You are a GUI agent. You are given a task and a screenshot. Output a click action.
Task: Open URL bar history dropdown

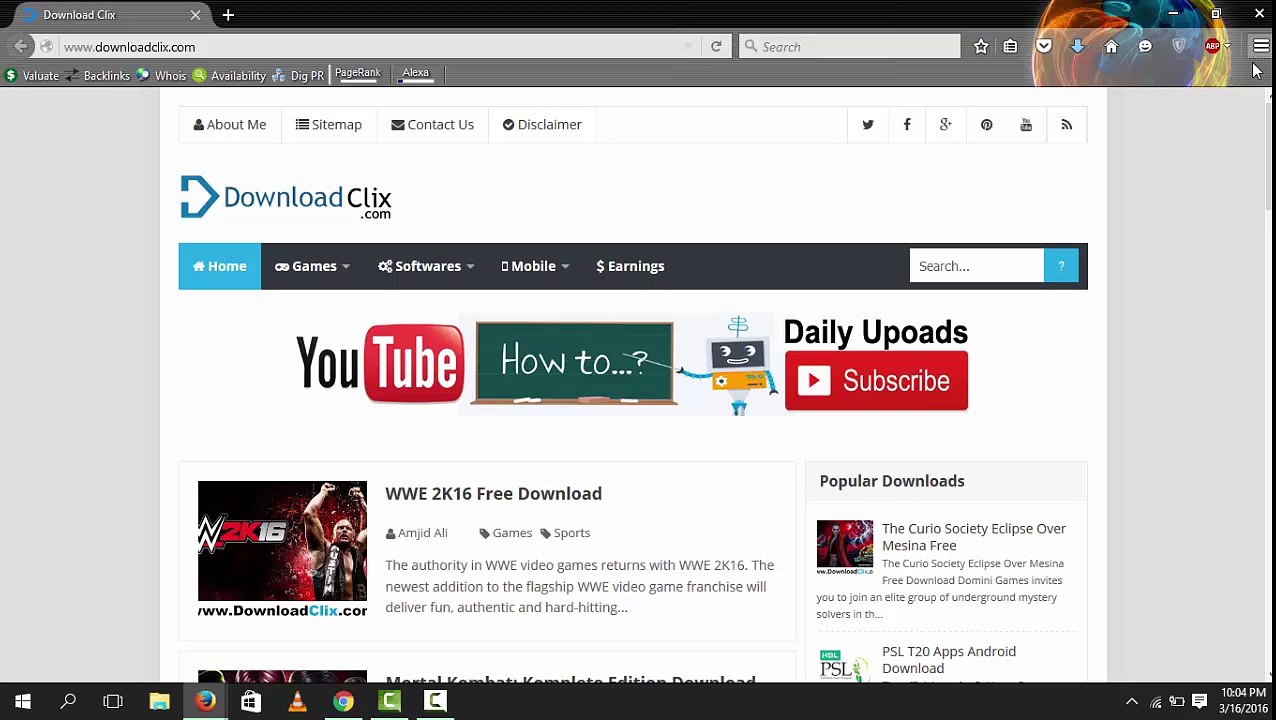(x=688, y=47)
